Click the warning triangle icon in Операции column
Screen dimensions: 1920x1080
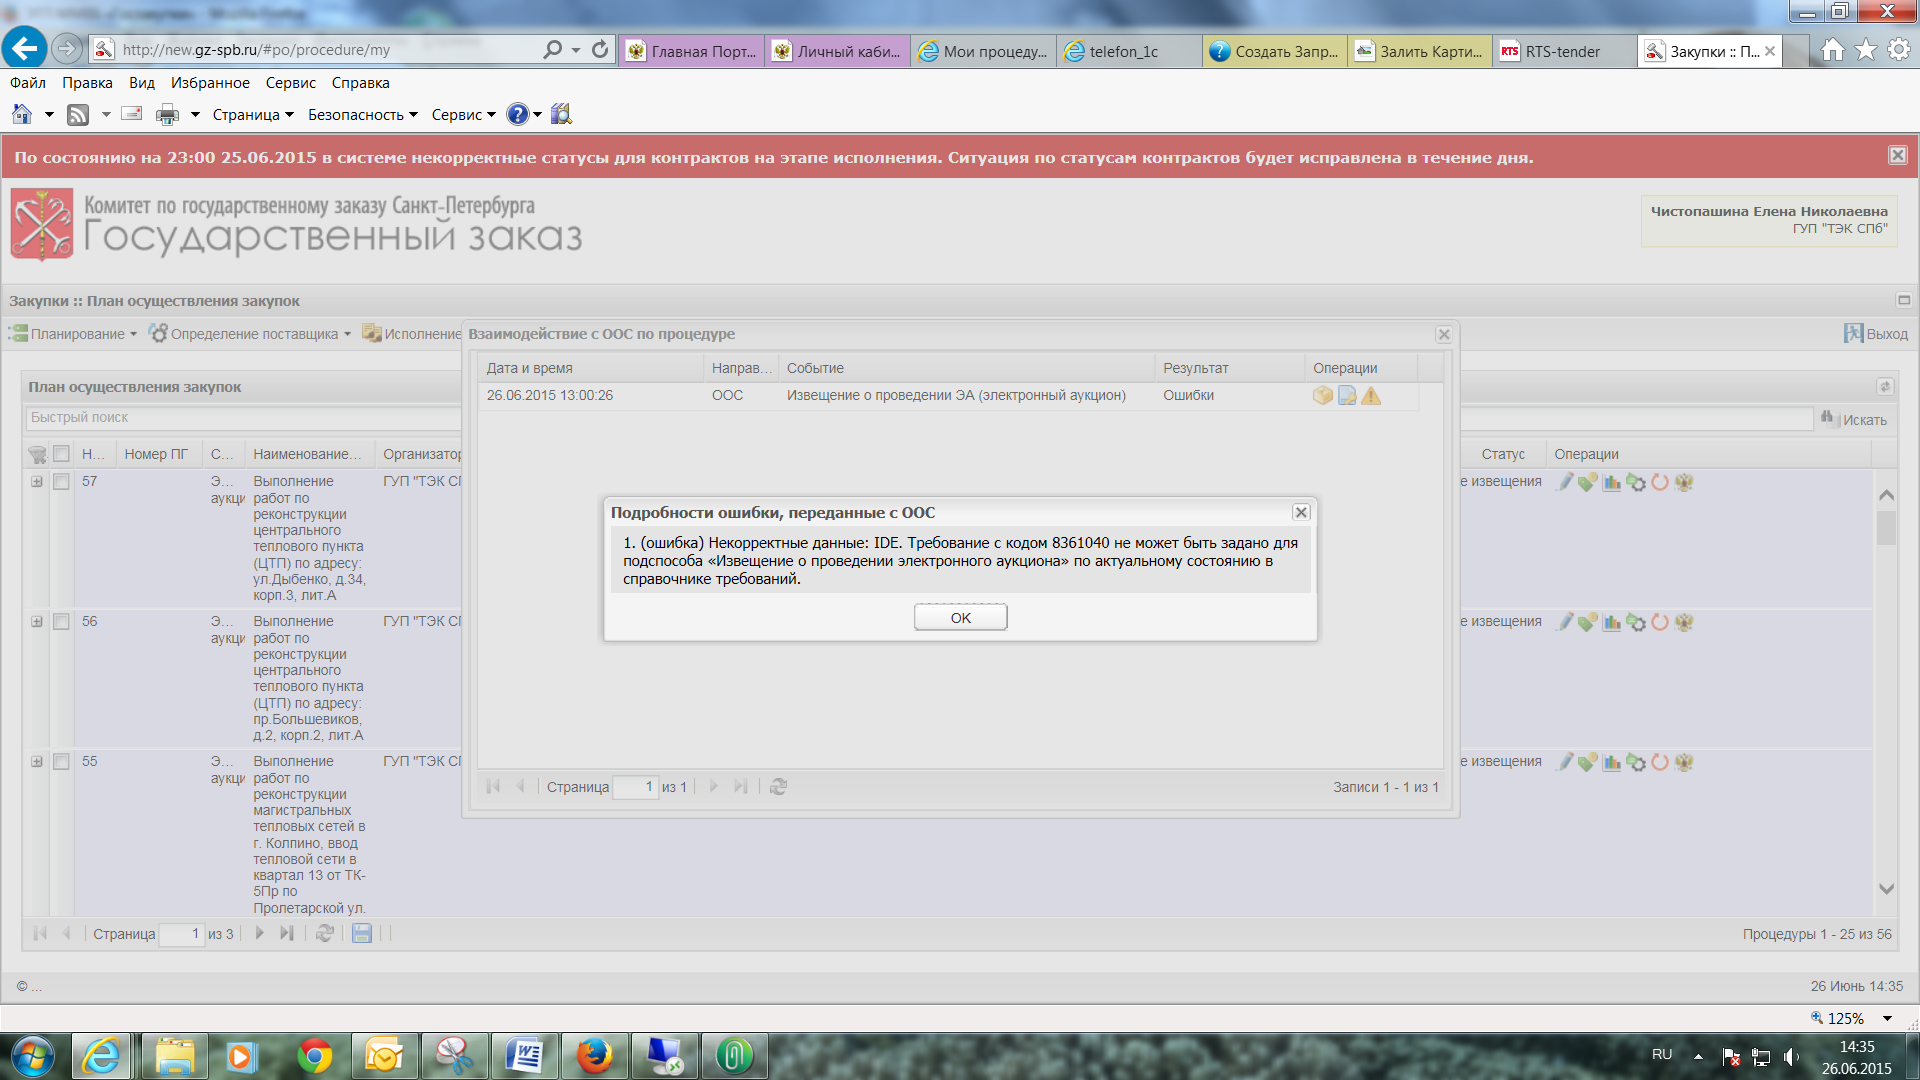tap(1371, 396)
